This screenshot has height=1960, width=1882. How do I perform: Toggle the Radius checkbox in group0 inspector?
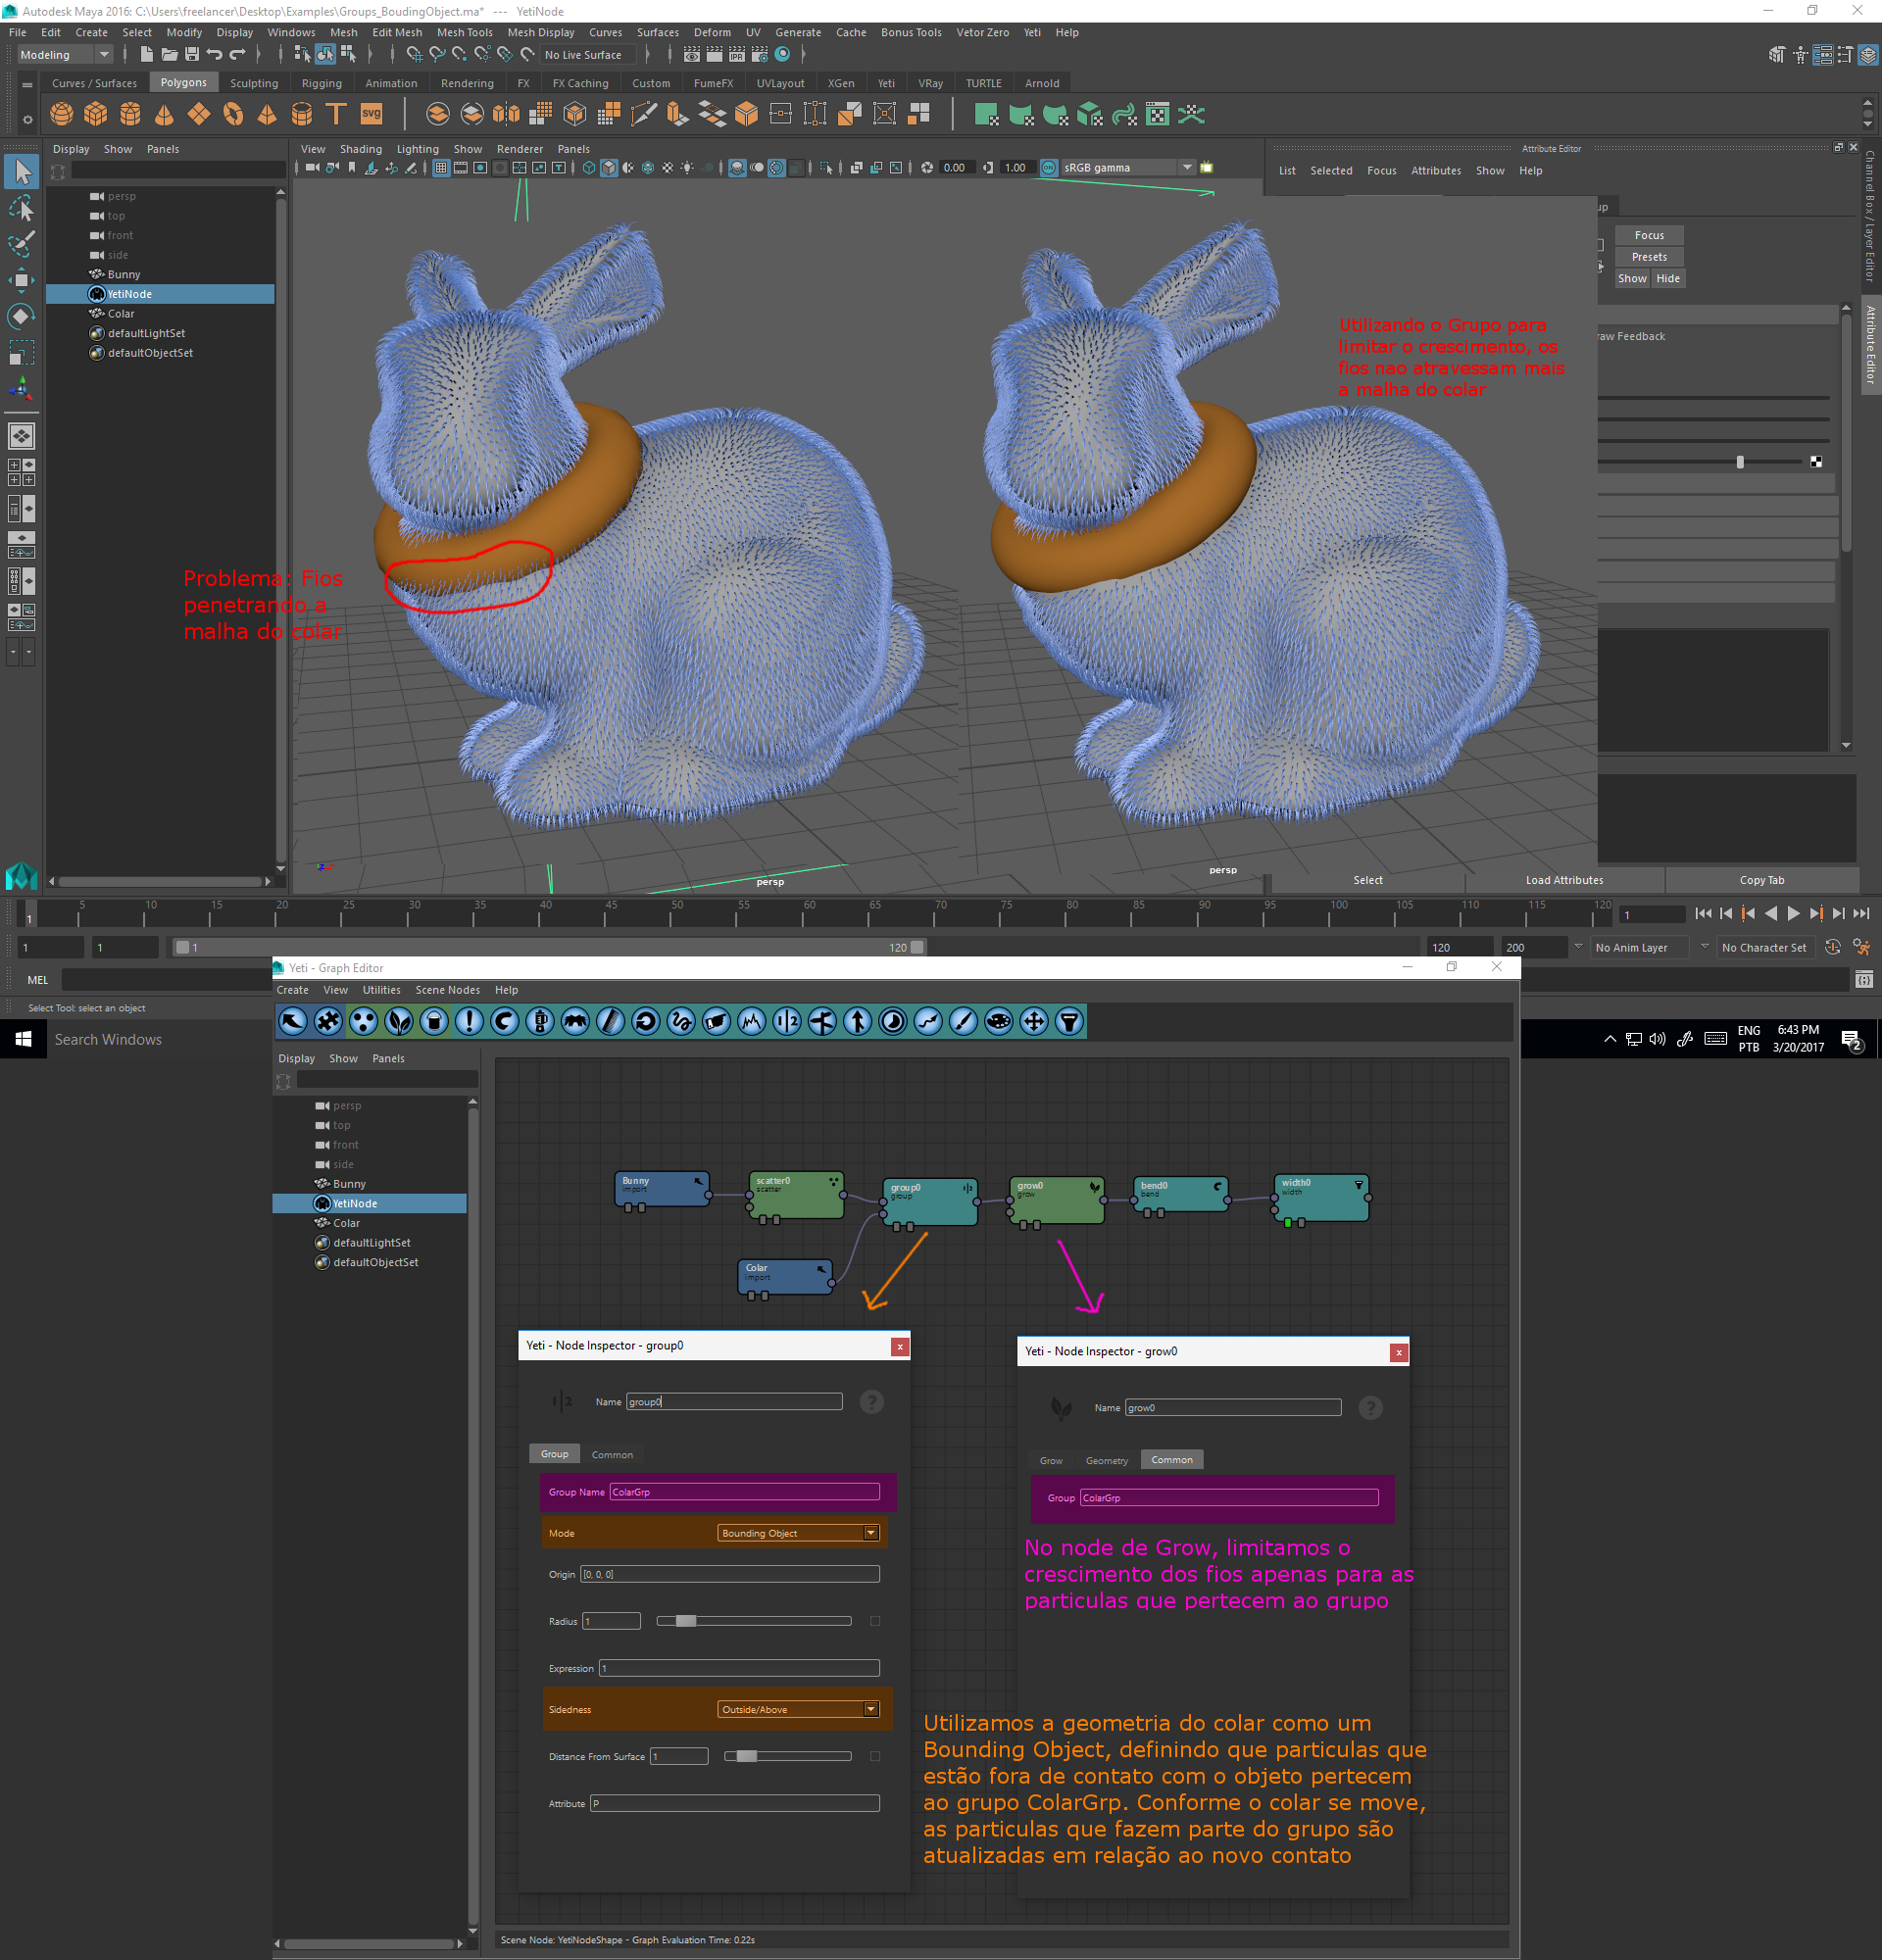(875, 1621)
